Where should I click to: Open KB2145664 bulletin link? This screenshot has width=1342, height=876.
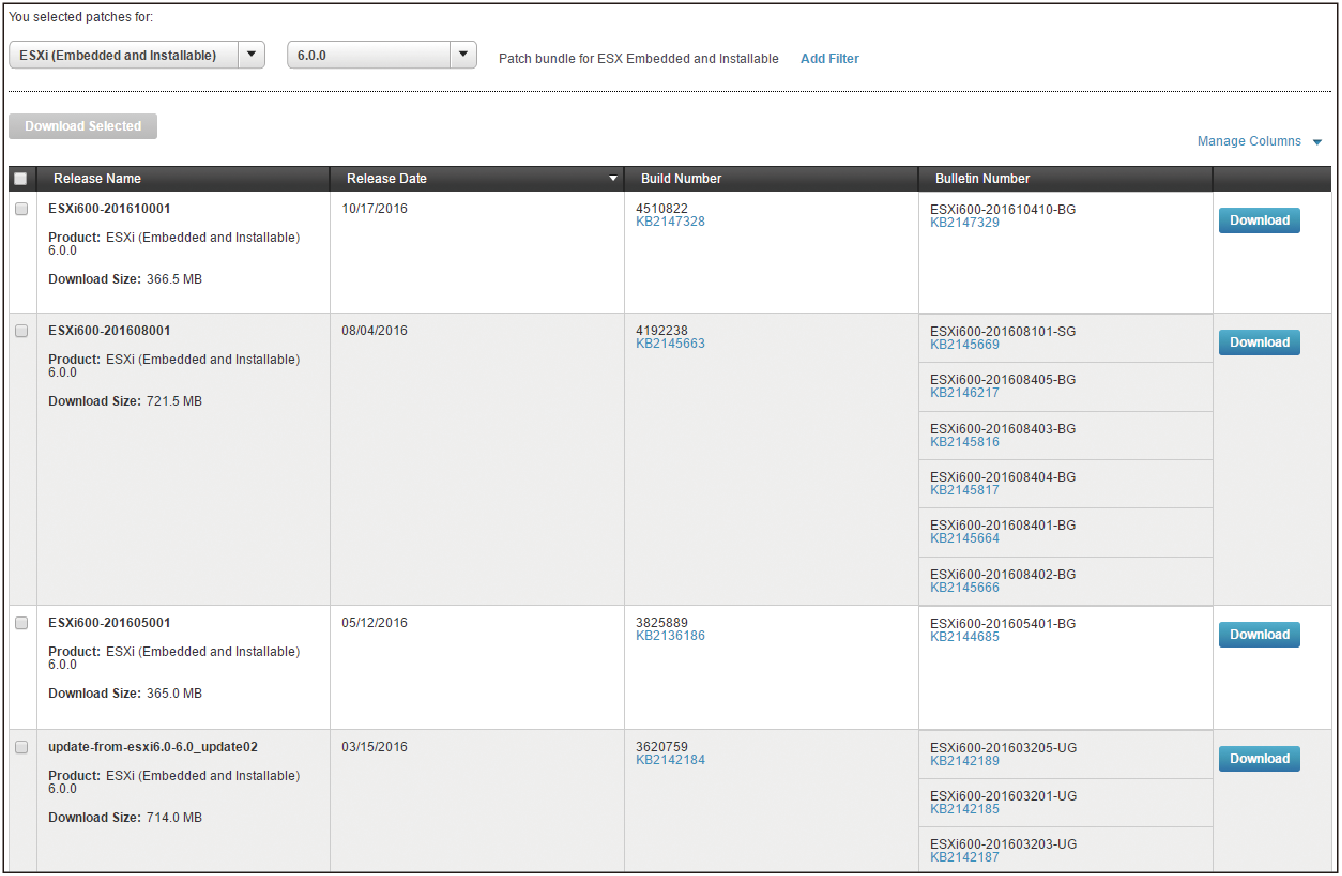click(x=965, y=538)
